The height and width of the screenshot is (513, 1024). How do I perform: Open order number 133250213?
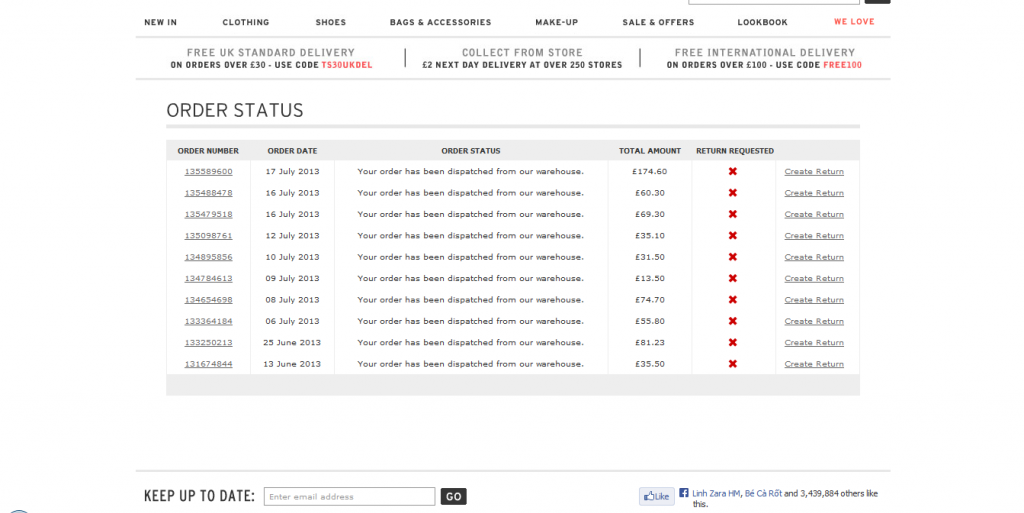point(208,343)
